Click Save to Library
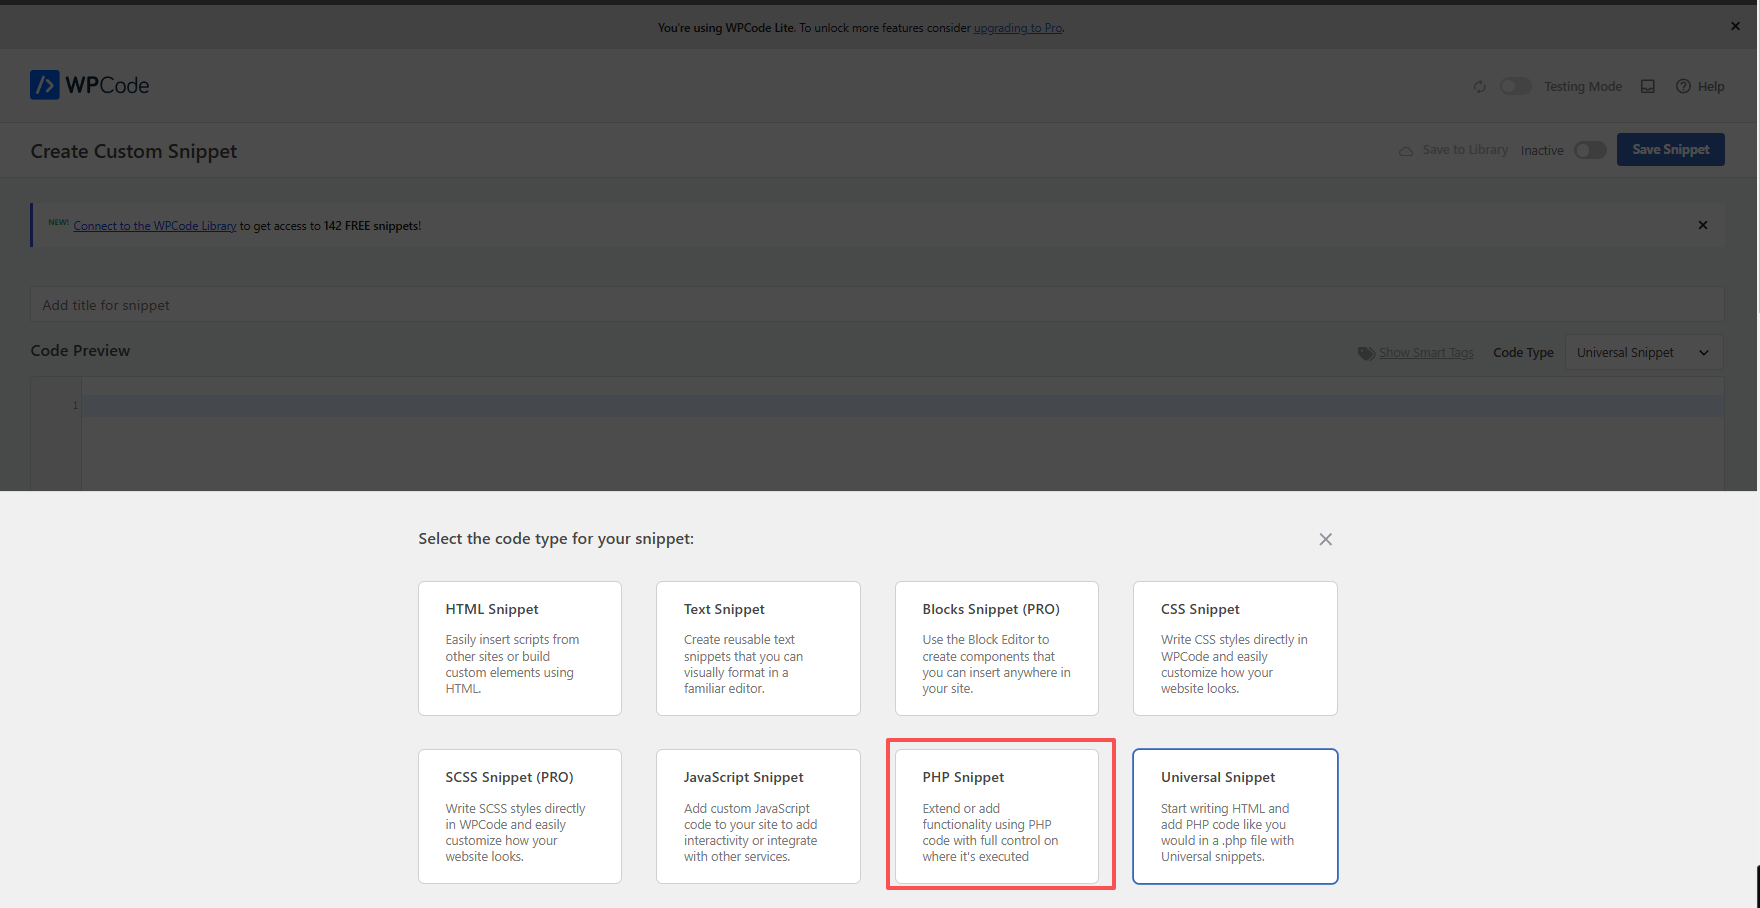 click(x=1453, y=150)
